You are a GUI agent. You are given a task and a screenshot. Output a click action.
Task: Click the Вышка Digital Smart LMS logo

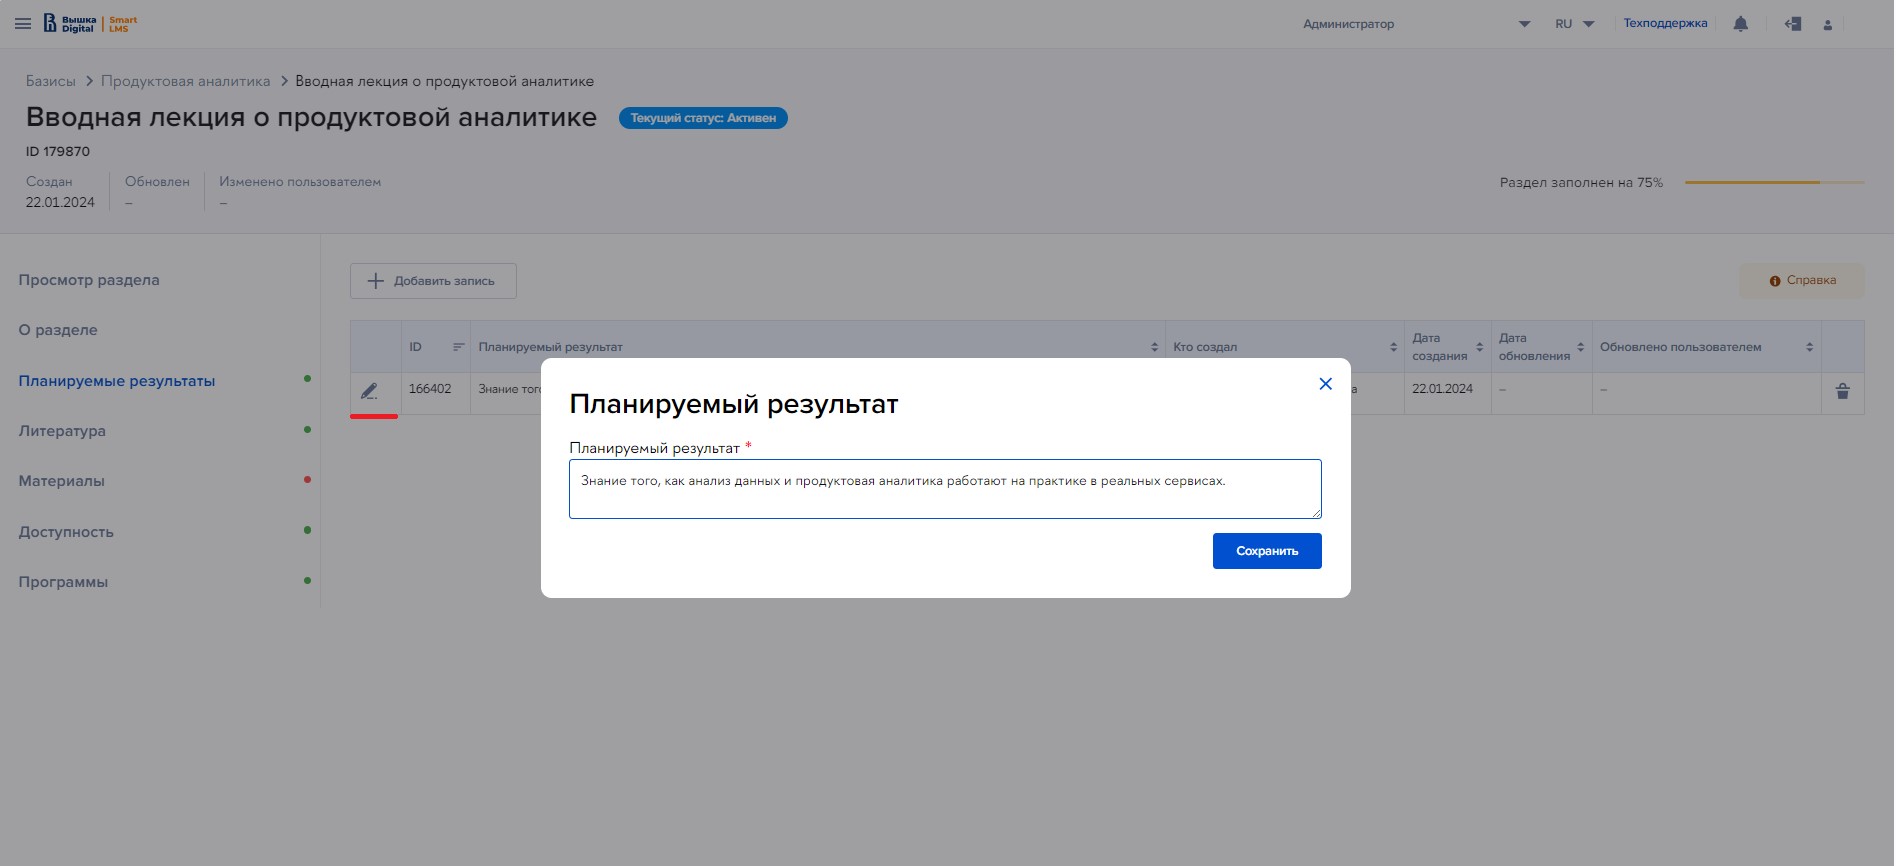pos(91,24)
